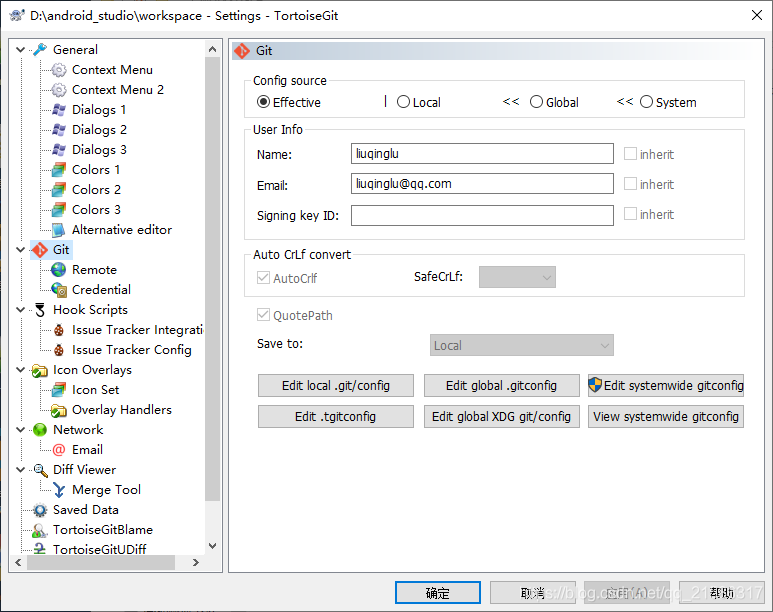Open the SafeCrLf dropdown
The width and height of the screenshot is (773, 612).
tap(517, 277)
